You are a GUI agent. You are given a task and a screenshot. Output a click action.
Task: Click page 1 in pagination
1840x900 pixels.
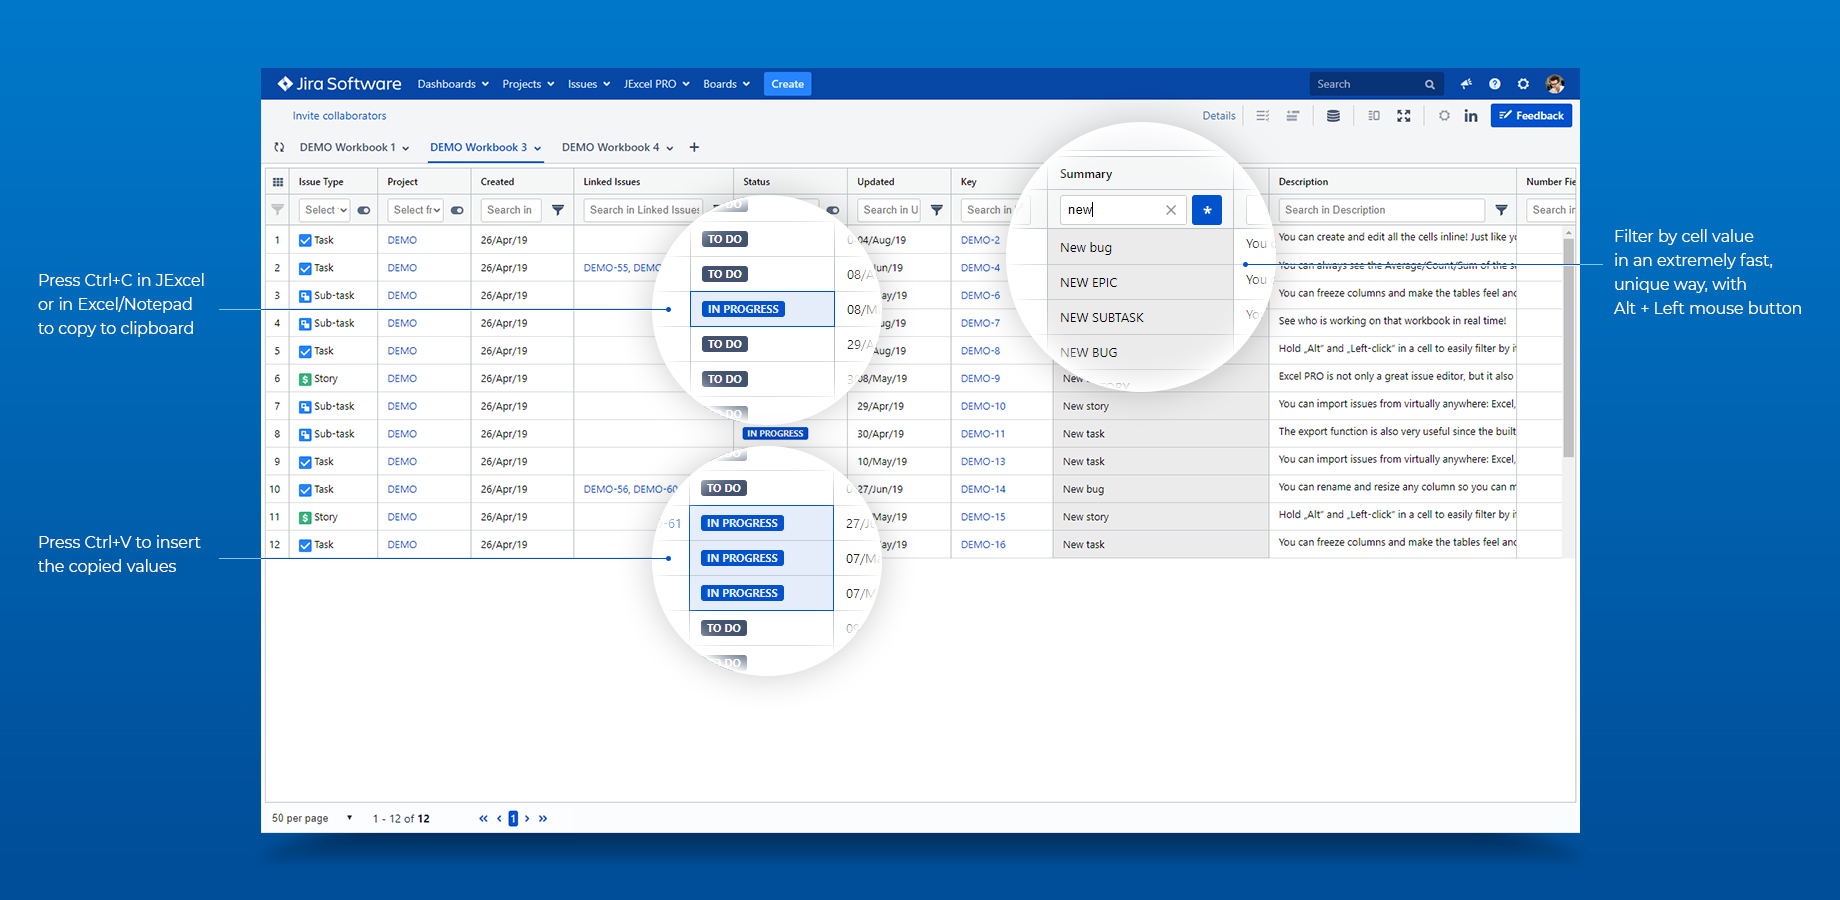pos(513,818)
